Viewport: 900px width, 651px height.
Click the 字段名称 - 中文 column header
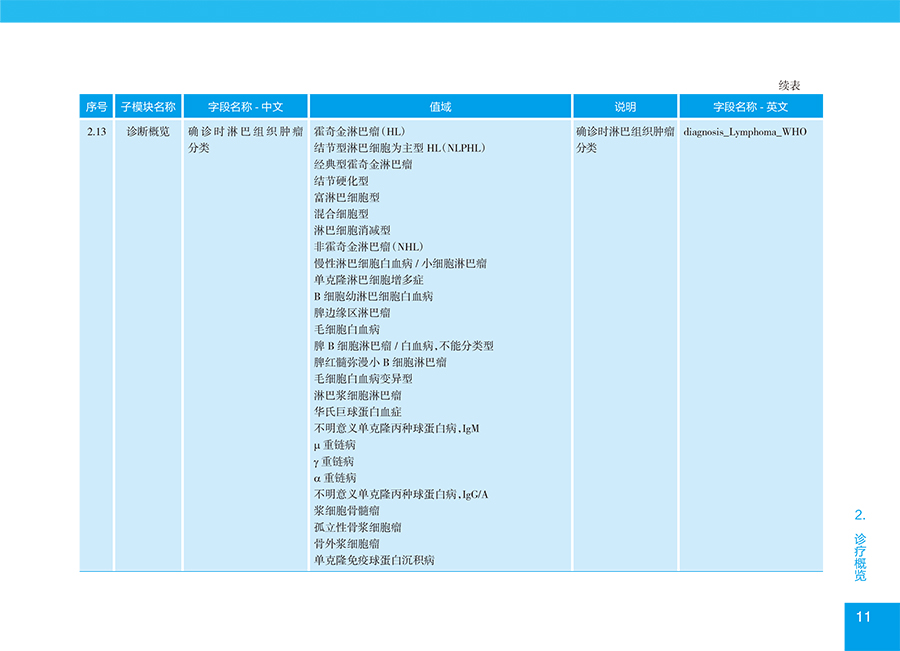tap(246, 106)
